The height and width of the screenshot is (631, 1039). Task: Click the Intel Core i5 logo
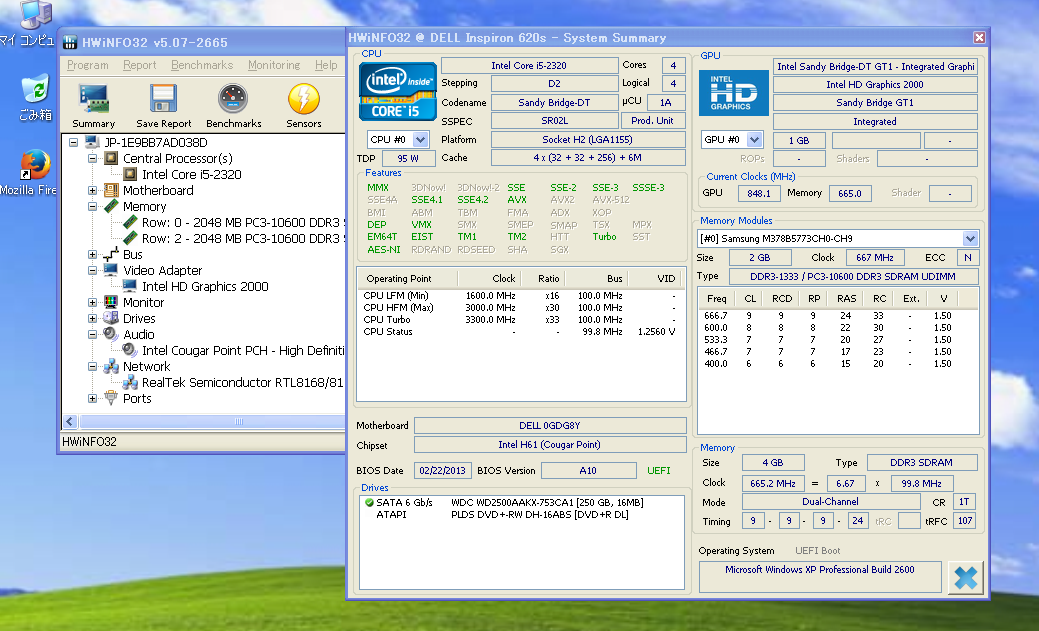(x=398, y=91)
